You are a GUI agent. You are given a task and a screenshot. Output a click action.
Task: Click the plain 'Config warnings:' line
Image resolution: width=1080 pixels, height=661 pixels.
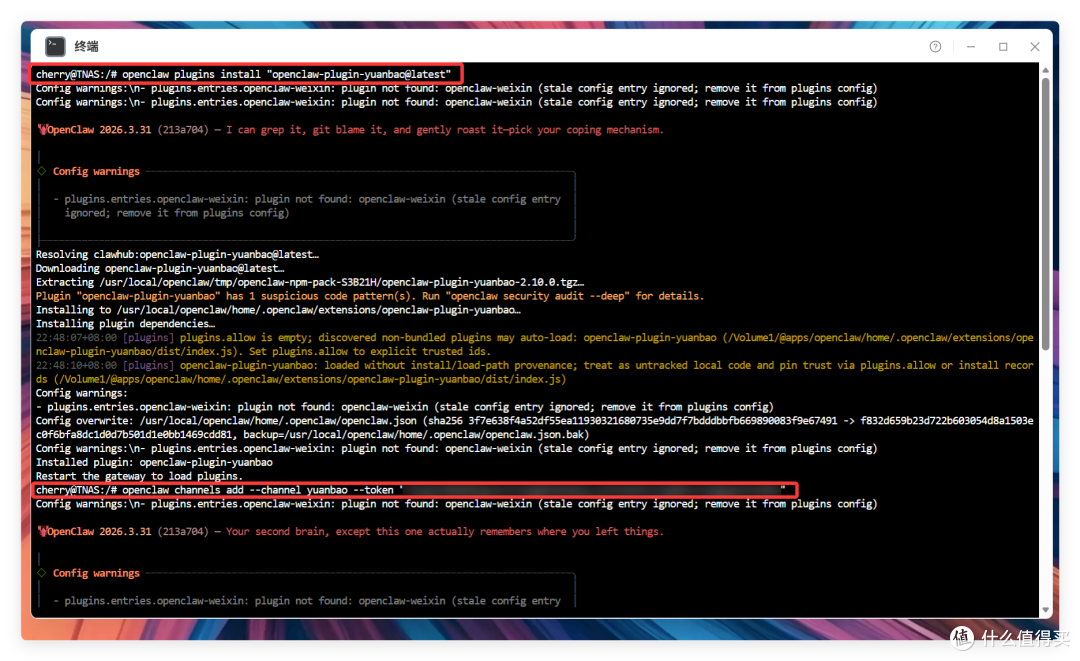click(x=81, y=392)
